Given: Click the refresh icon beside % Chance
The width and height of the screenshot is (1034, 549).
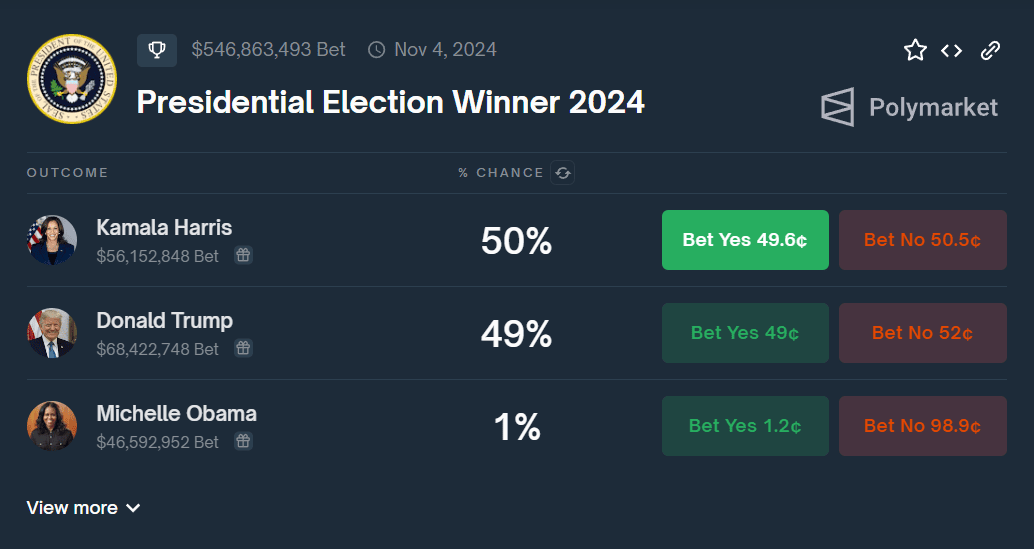Looking at the screenshot, I should tap(563, 173).
